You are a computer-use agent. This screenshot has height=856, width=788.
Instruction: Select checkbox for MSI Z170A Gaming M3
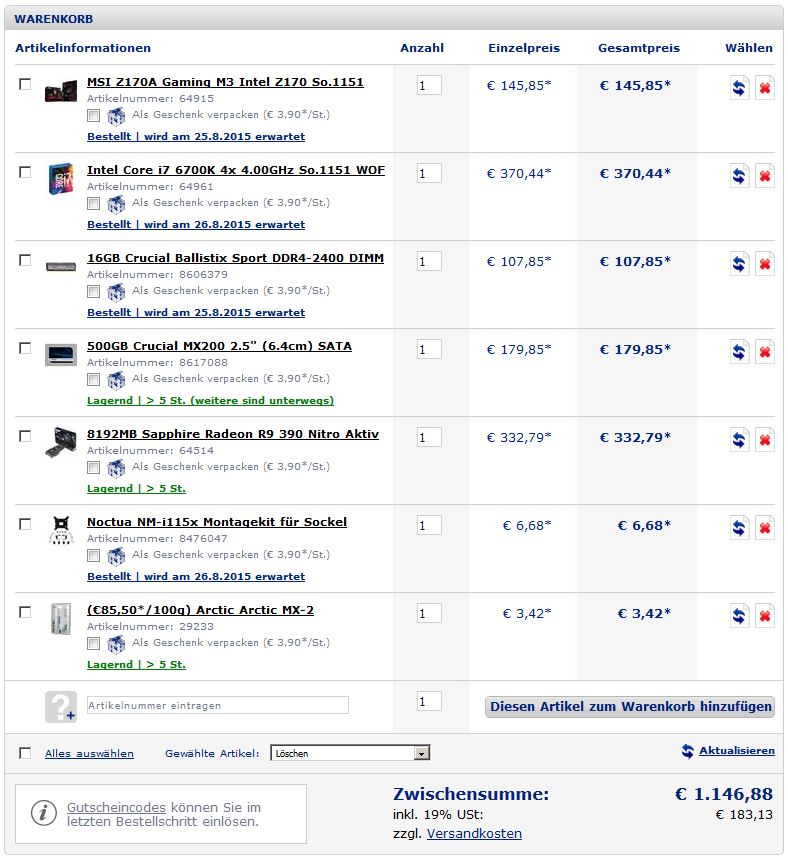pyautogui.click(x=25, y=84)
